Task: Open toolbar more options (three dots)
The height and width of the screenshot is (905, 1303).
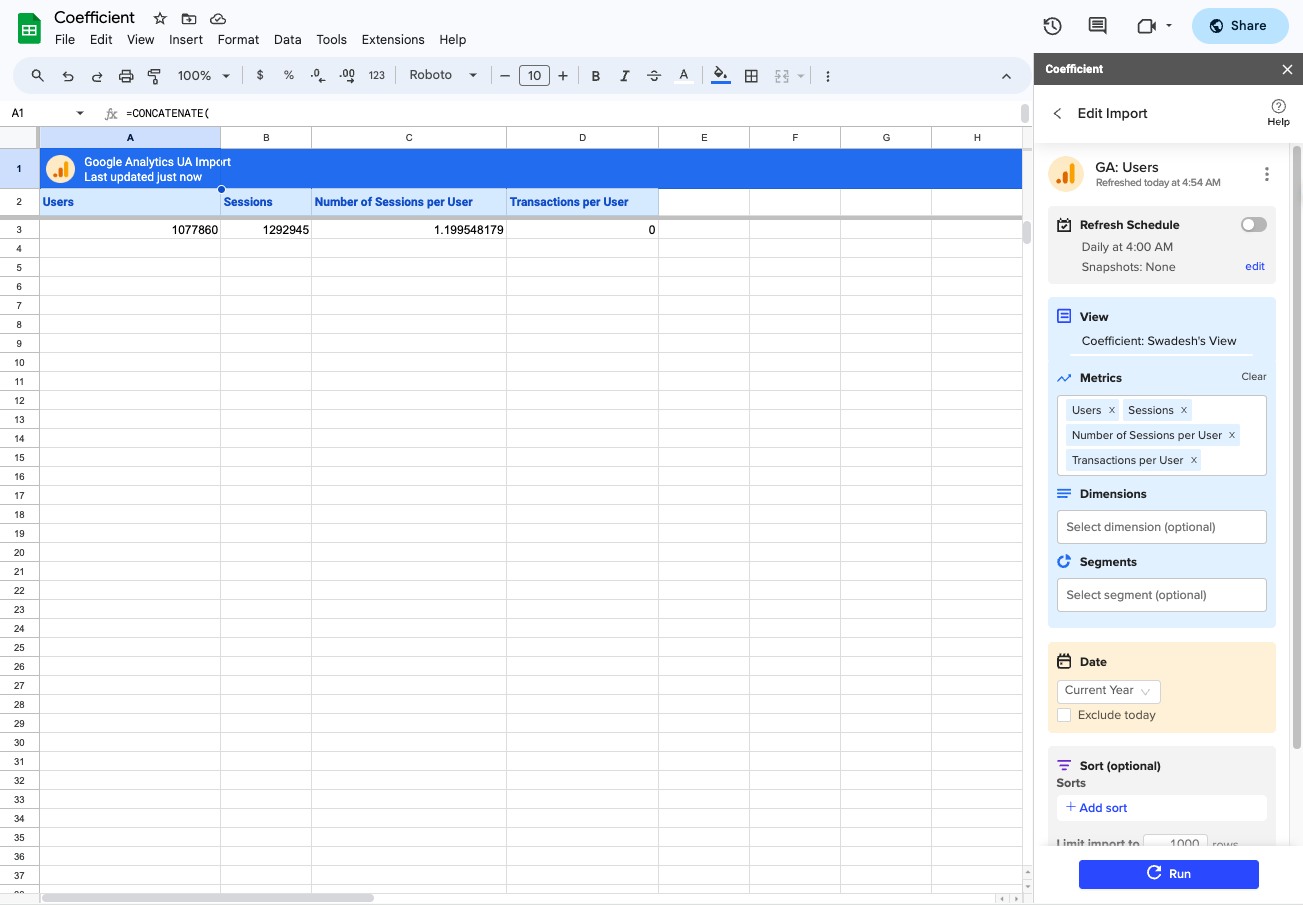Action: click(828, 76)
